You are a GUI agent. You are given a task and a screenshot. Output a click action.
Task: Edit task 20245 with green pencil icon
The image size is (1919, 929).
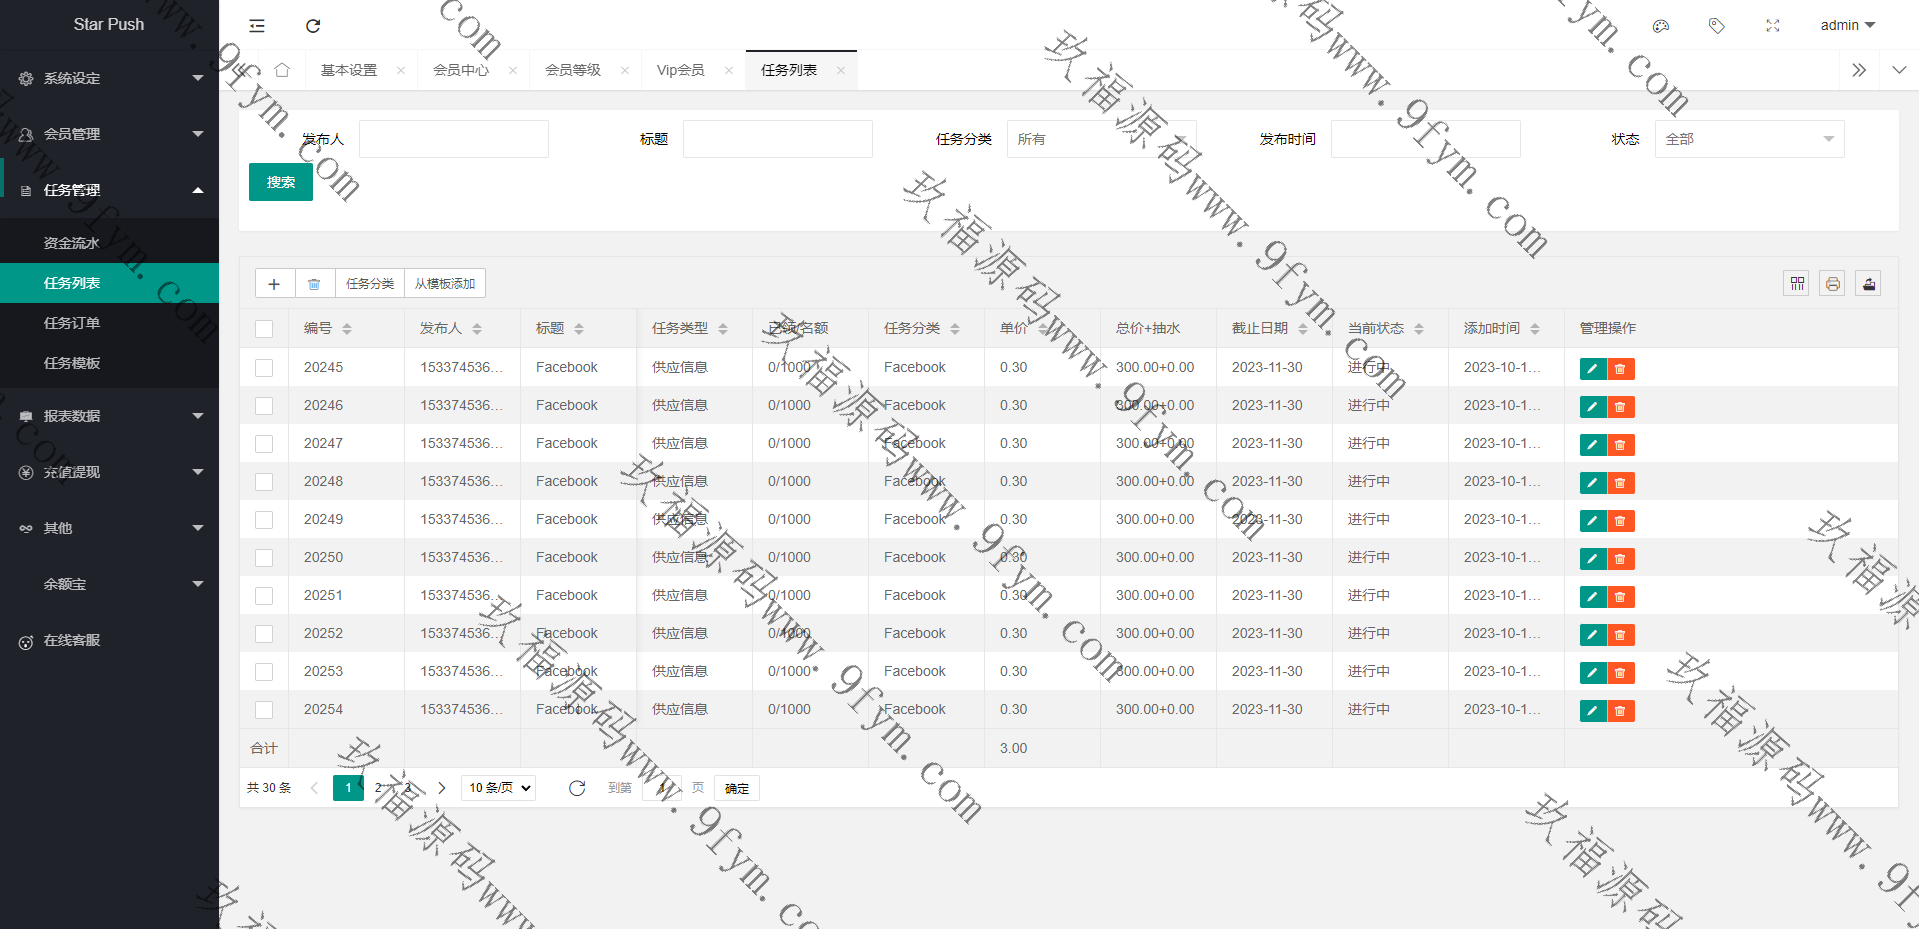(1592, 369)
